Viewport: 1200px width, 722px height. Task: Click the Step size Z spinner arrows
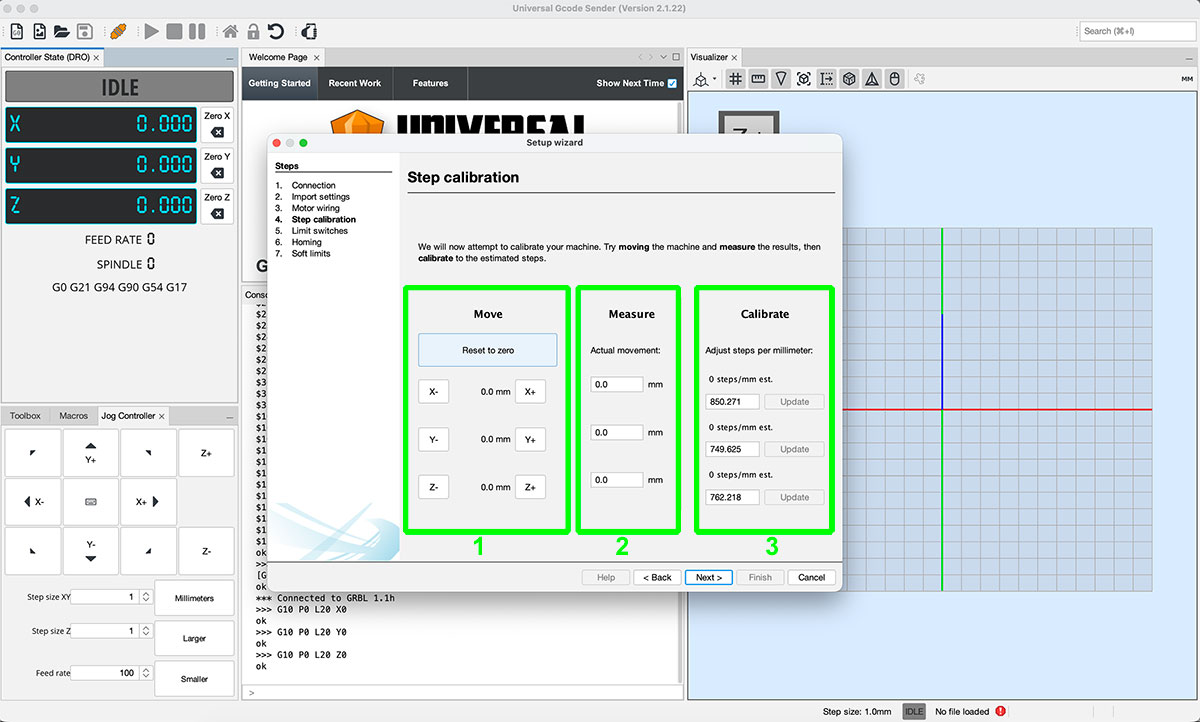pyautogui.click(x=146, y=631)
